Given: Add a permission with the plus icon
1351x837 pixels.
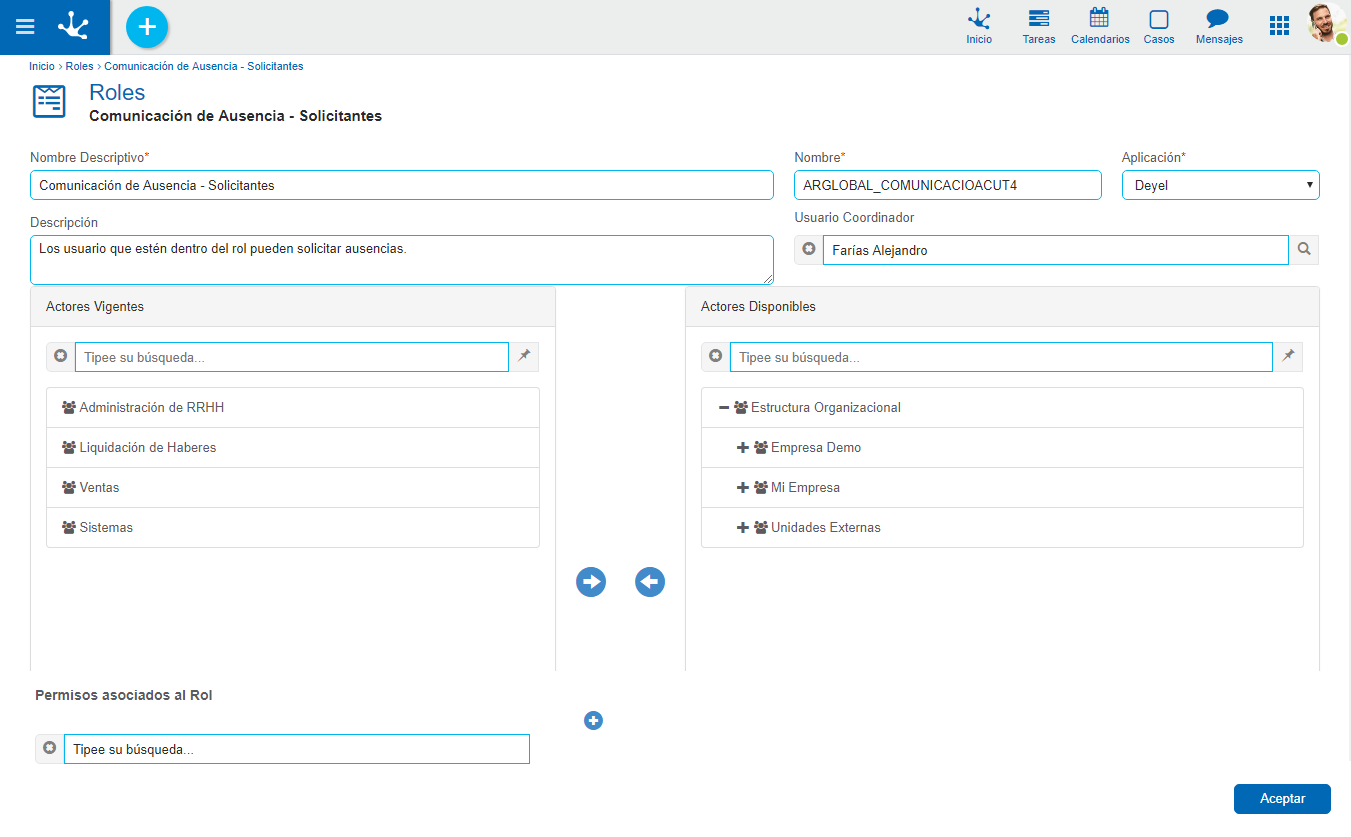Looking at the screenshot, I should (593, 720).
